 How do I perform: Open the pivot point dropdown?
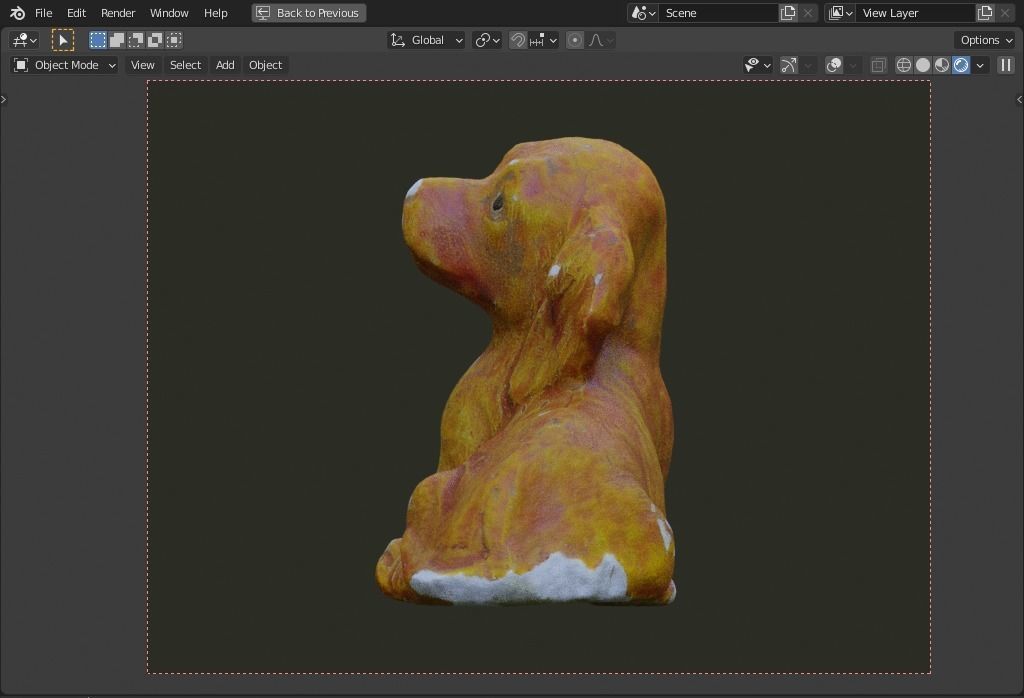pyautogui.click(x=487, y=40)
